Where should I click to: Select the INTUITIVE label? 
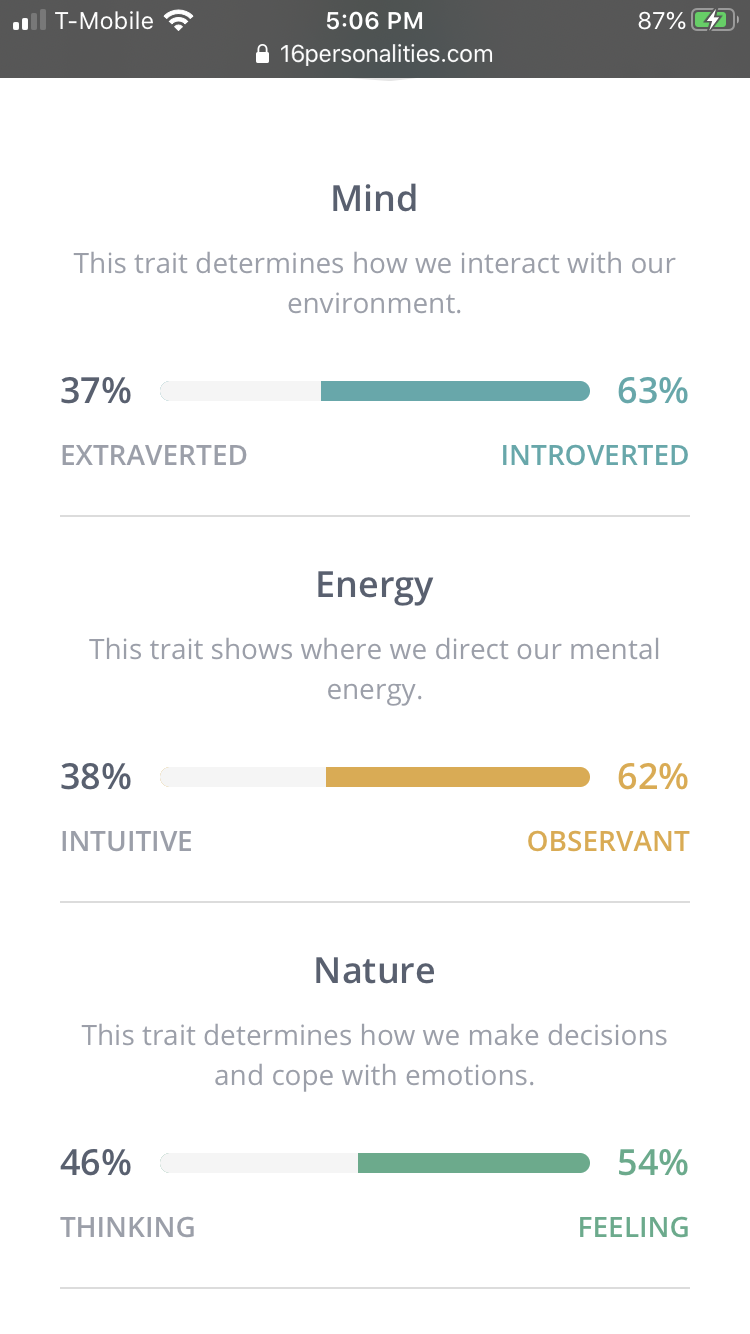tap(126, 841)
